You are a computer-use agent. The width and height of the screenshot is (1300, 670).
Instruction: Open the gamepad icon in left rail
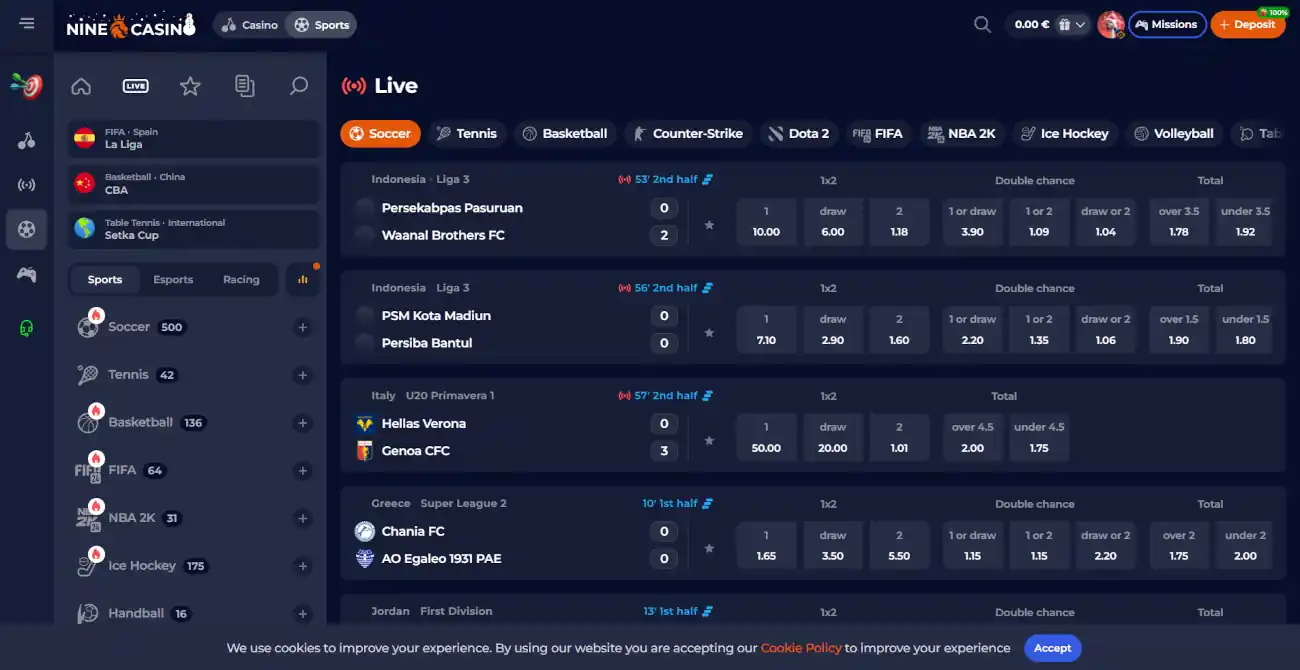27,275
